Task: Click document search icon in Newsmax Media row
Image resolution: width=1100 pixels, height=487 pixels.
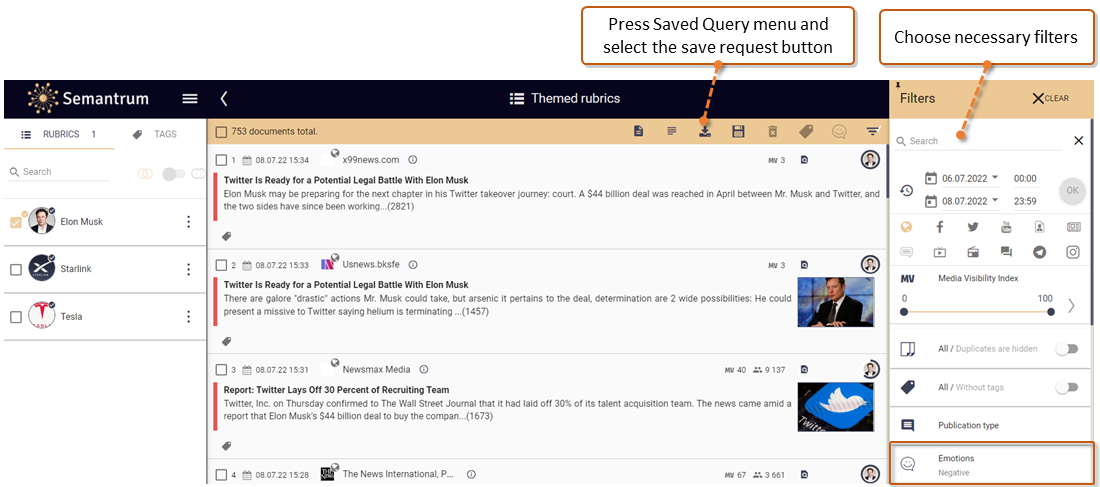Action: (804, 369)
